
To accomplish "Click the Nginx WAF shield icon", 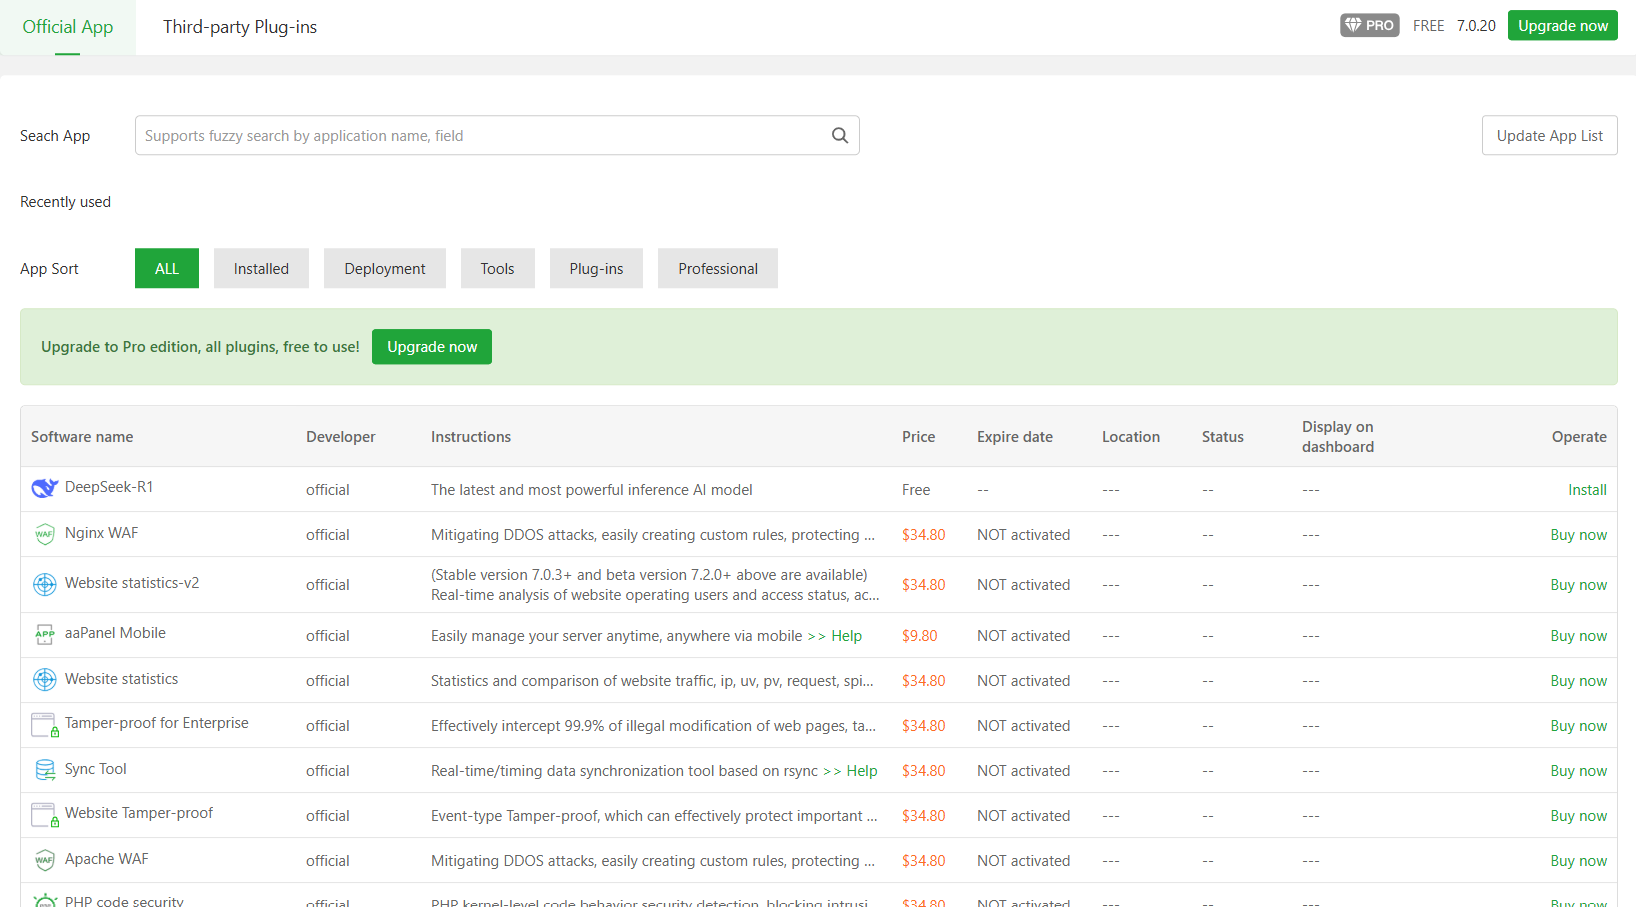I will pyautogui.click(x=44, y=534).
